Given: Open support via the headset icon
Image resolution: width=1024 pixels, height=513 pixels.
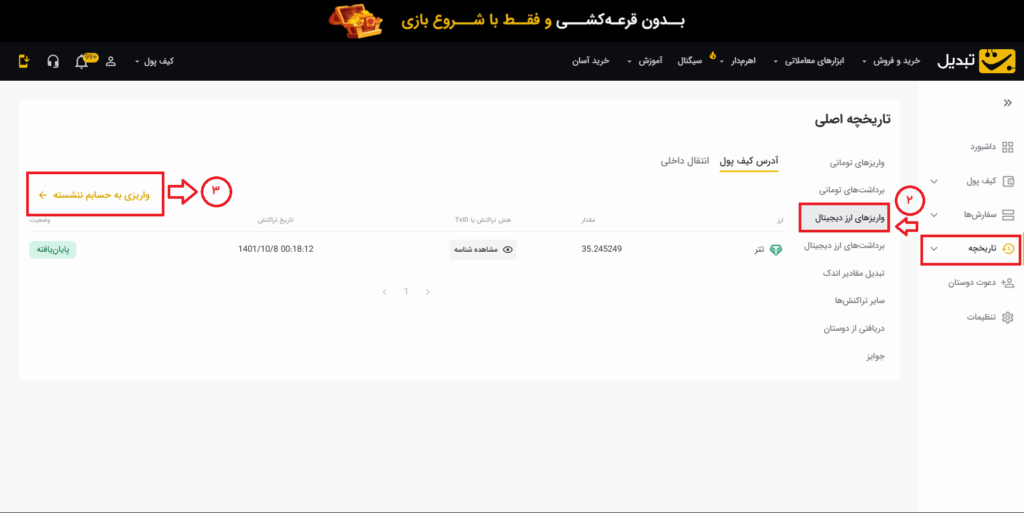Looking at the screenshot, I should [x=53, y=62].
